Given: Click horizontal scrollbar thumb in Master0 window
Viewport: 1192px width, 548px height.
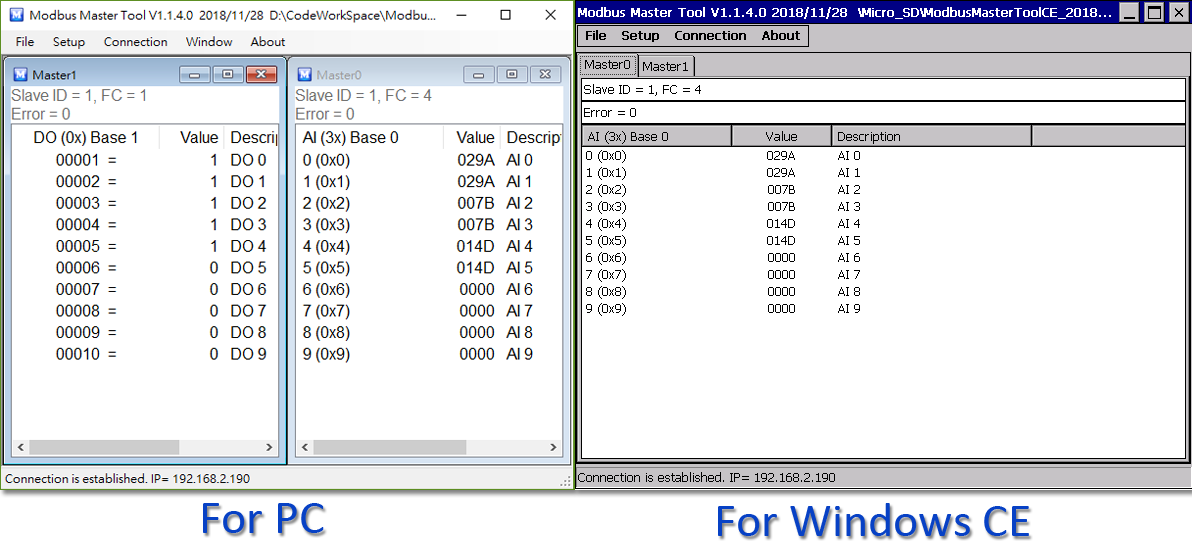Looking at the screenshot, I should coord(388,447).
